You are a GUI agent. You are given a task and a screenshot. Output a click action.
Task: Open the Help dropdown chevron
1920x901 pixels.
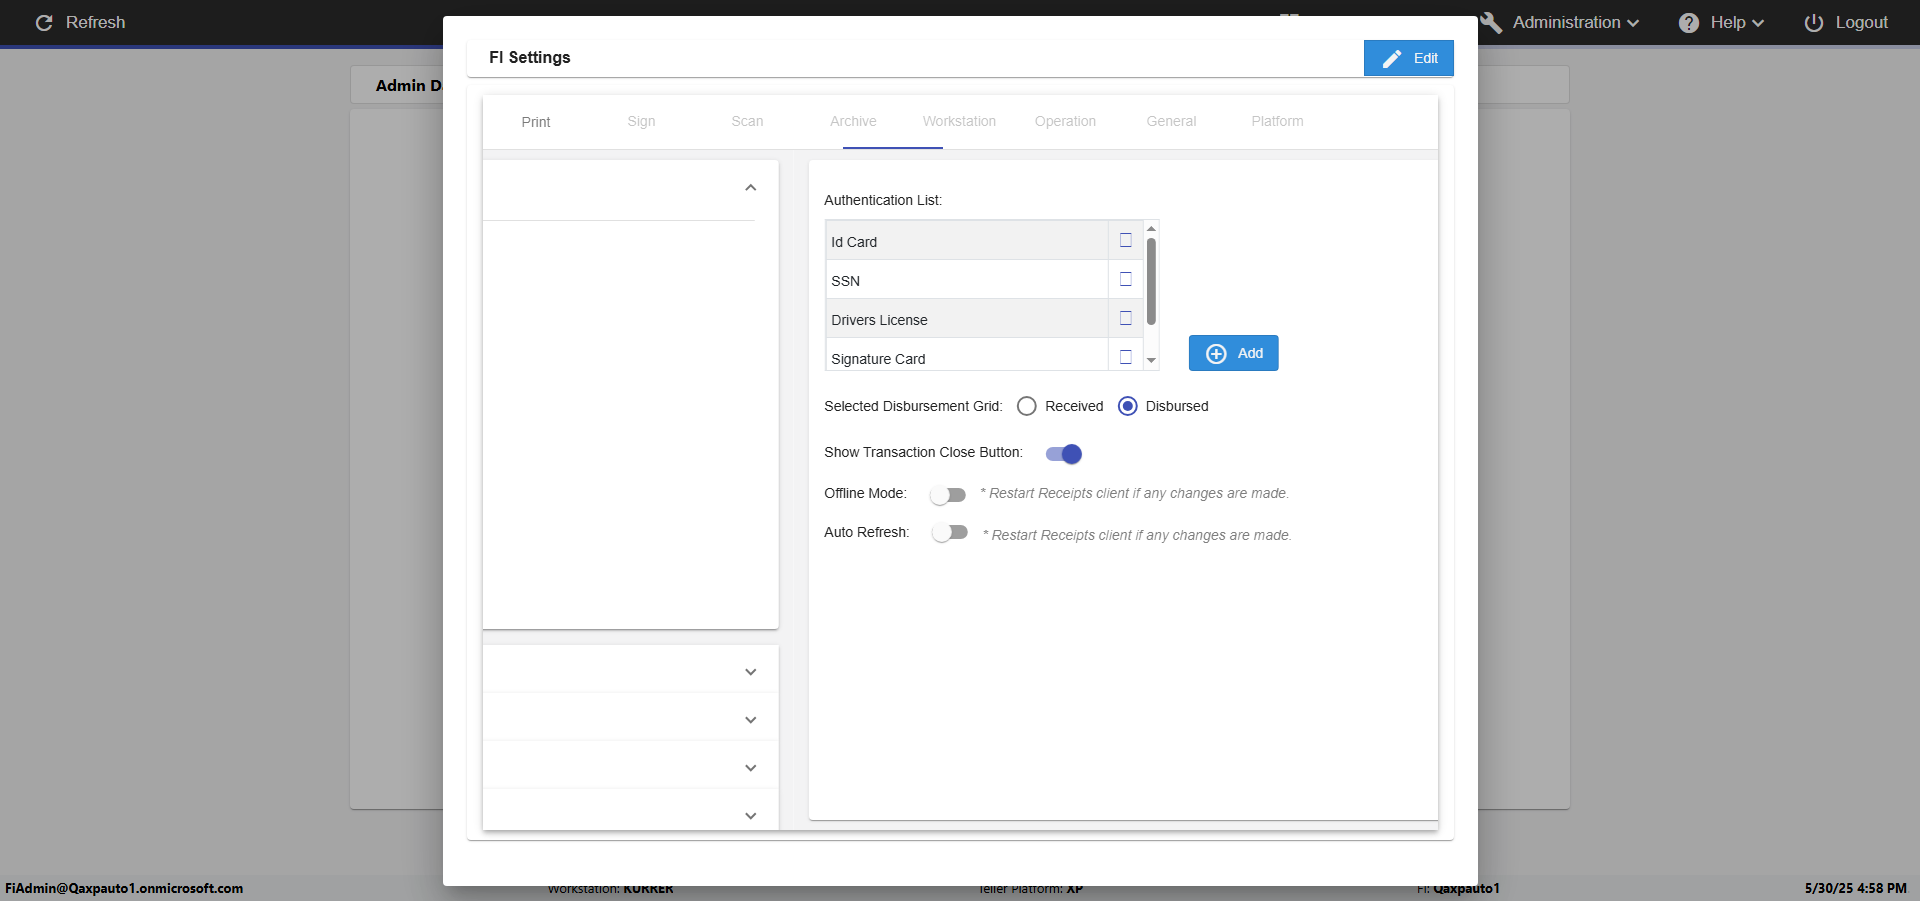pyautogui.click(x=1758, y=23)
